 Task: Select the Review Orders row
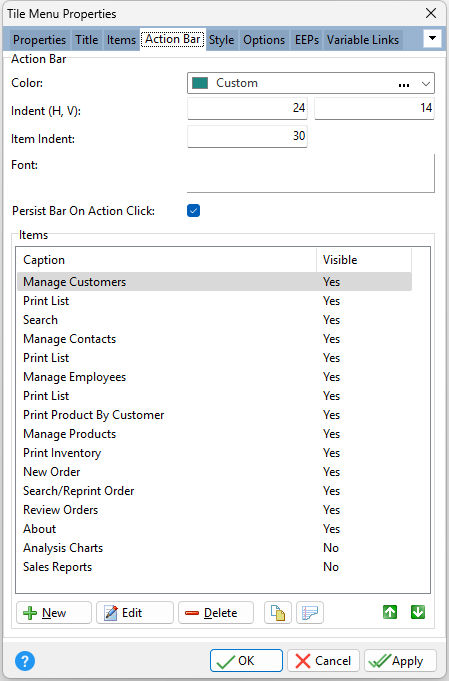[x=215, y=510]
